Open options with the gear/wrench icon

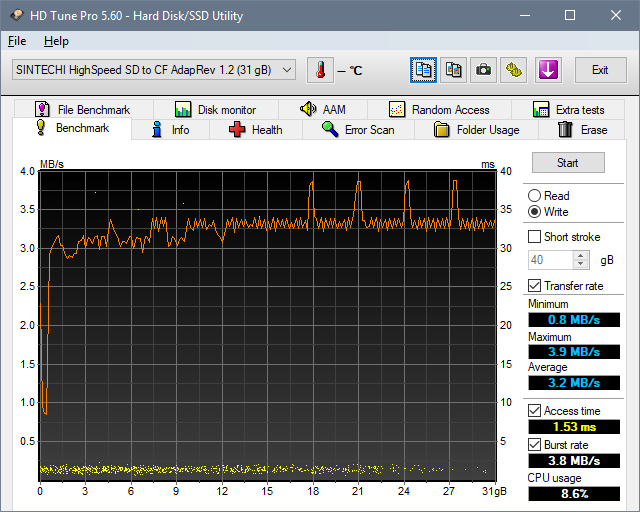pos(514,70)
